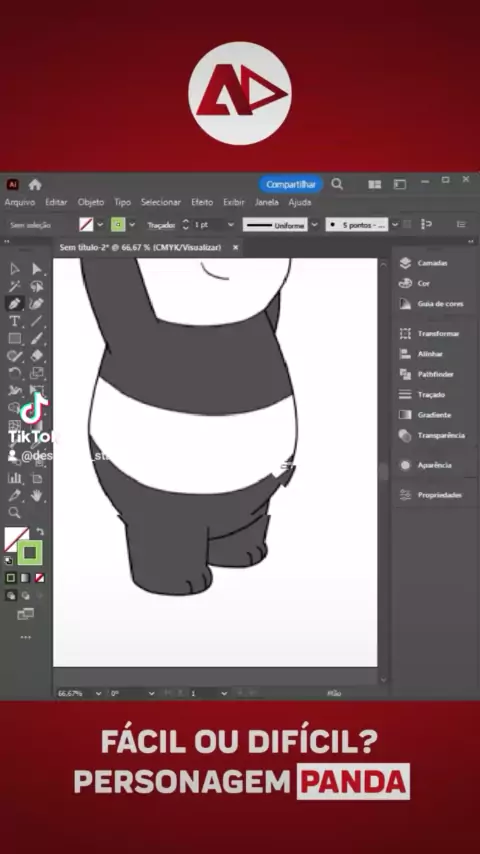Set paint mode to Color
Image resolution: width=480 pixels, height=854 pixels.
[x=11, y=578]
